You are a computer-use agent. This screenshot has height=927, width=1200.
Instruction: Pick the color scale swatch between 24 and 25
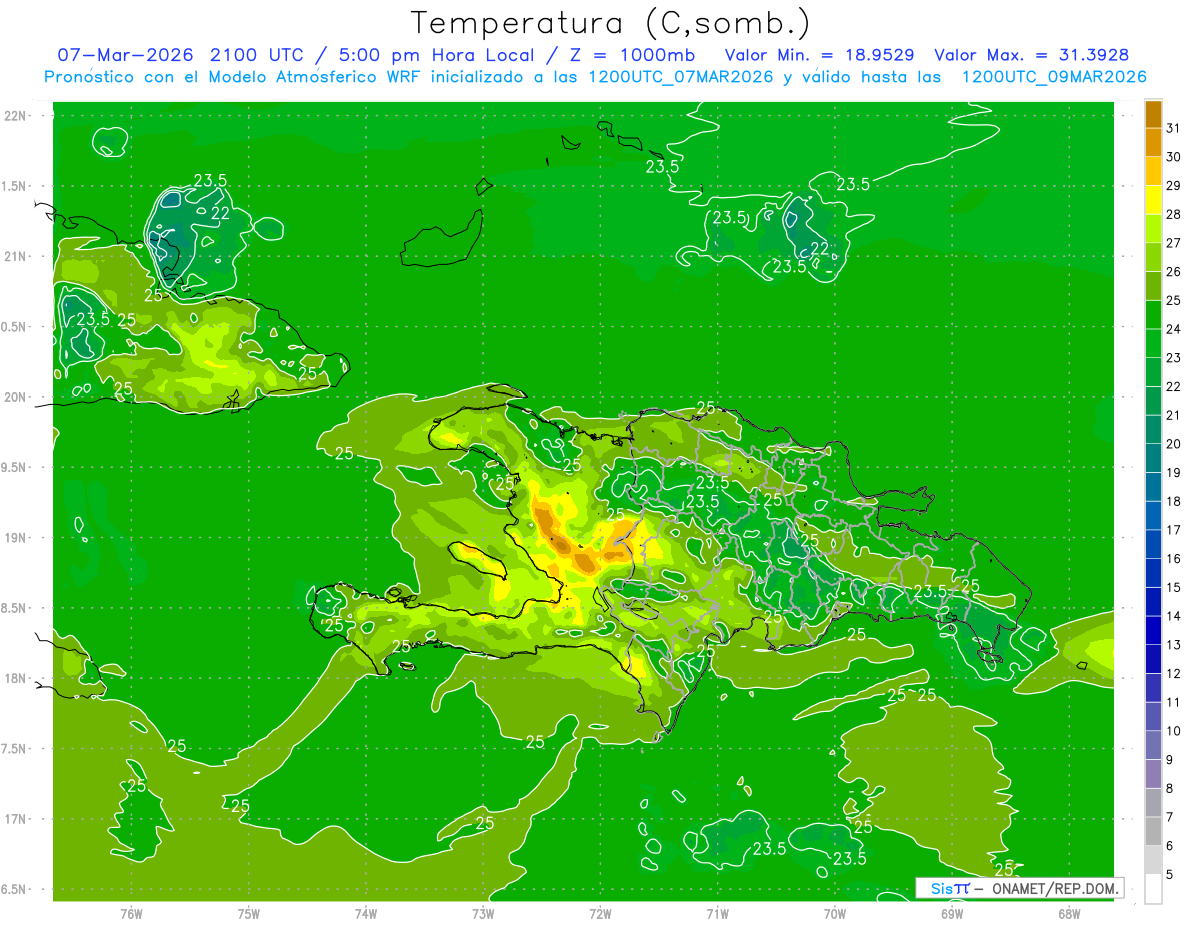[x=1153, y=315]
